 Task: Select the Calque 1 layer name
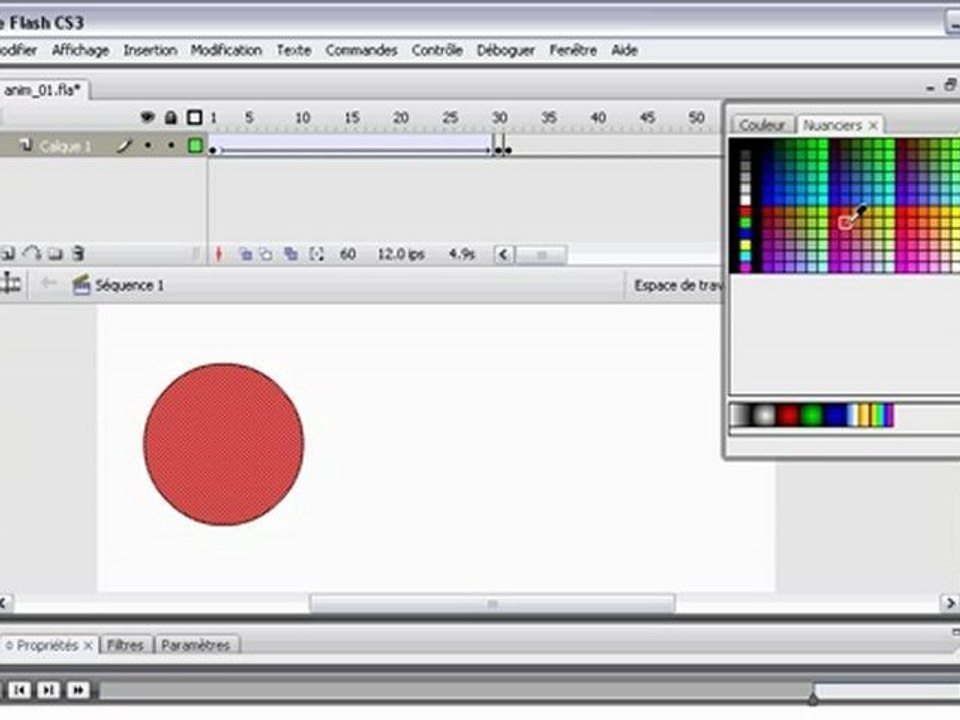pyautogui.click(x=65, y=146)
